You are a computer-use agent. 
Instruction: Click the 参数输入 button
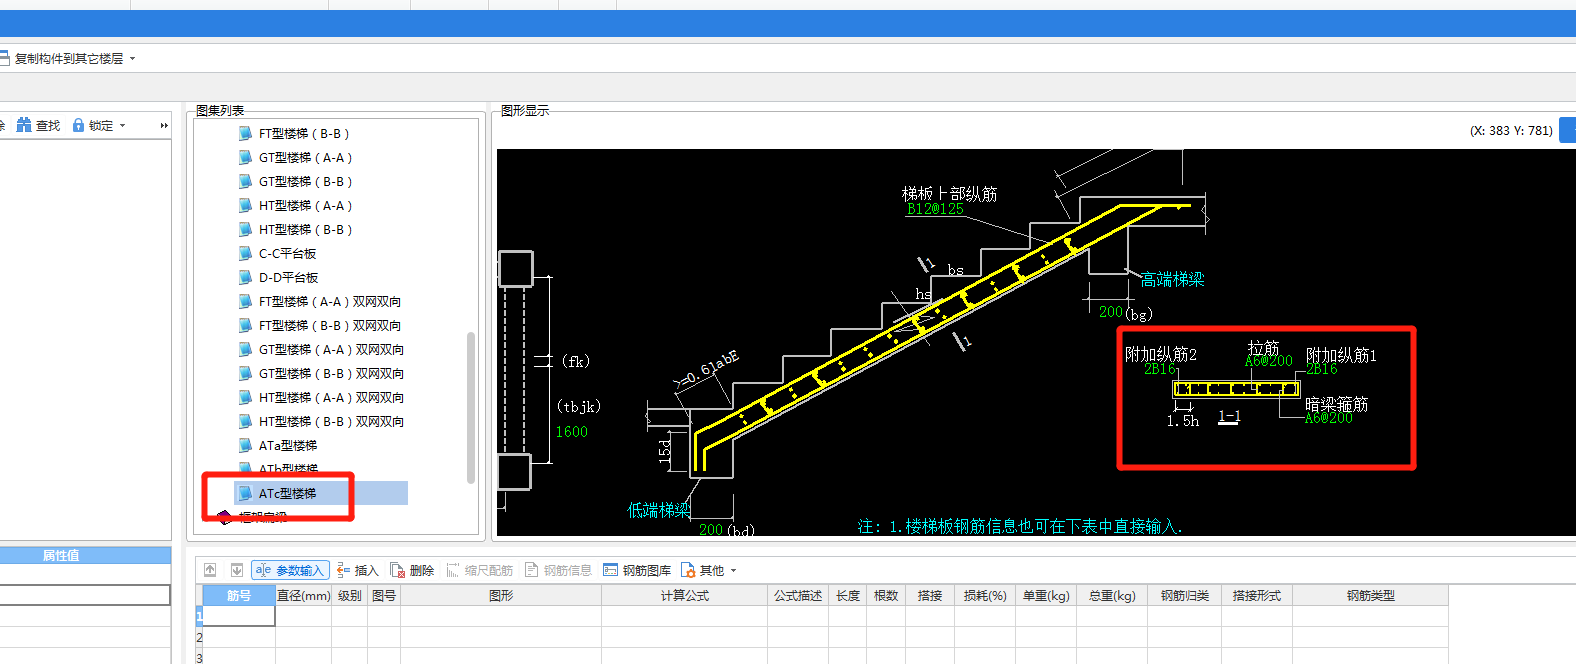(290, 570)
